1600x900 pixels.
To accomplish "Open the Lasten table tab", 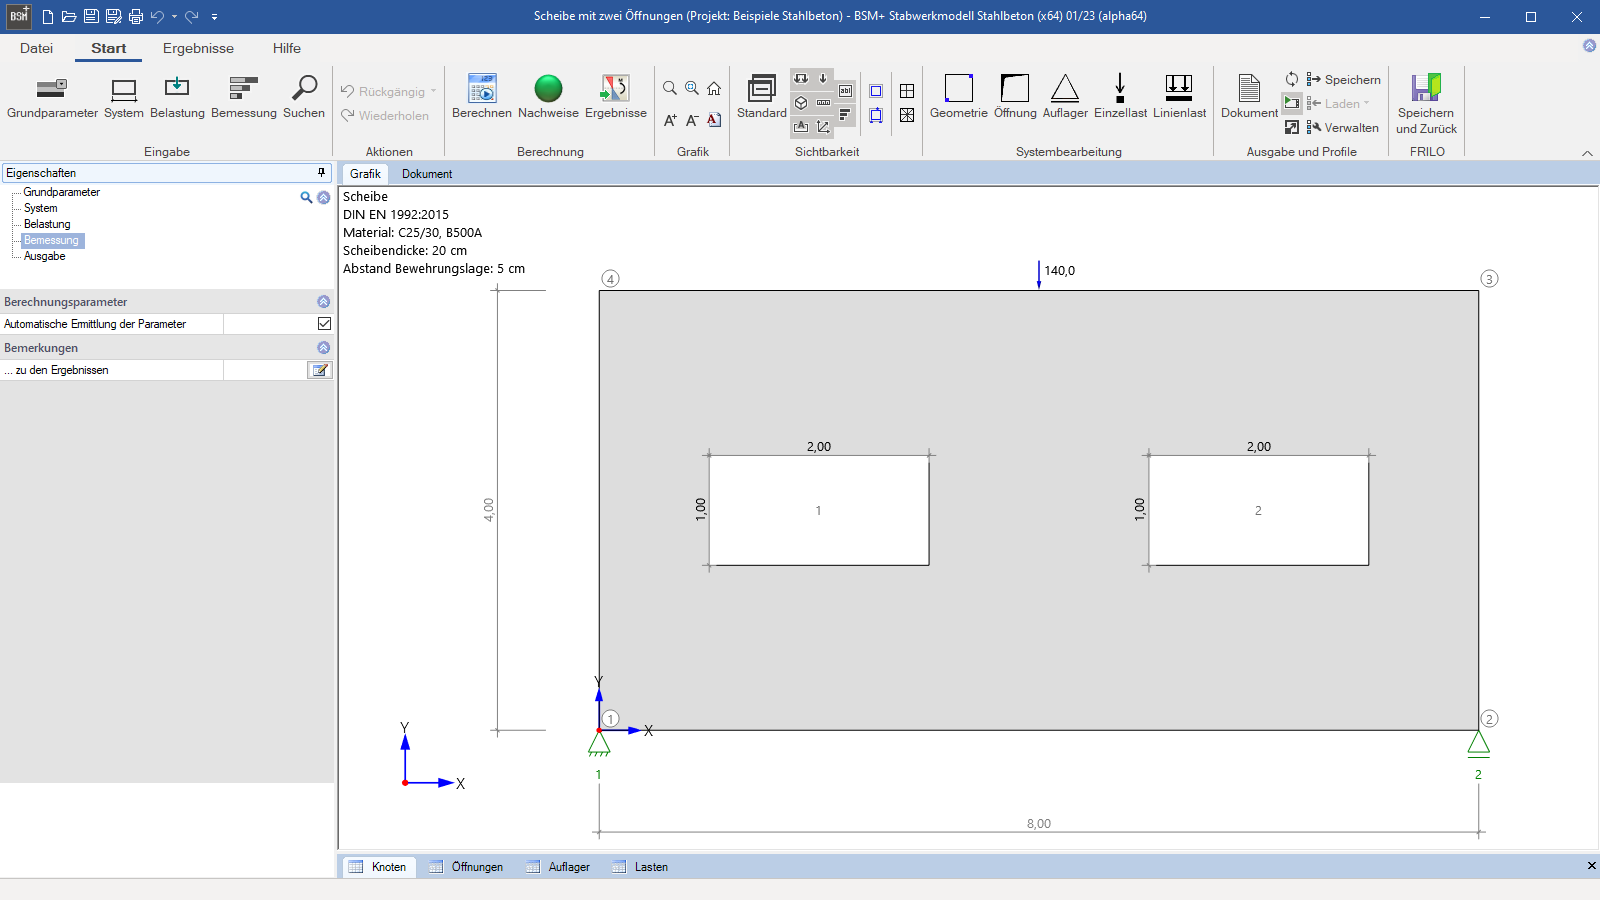I will 640,867.
